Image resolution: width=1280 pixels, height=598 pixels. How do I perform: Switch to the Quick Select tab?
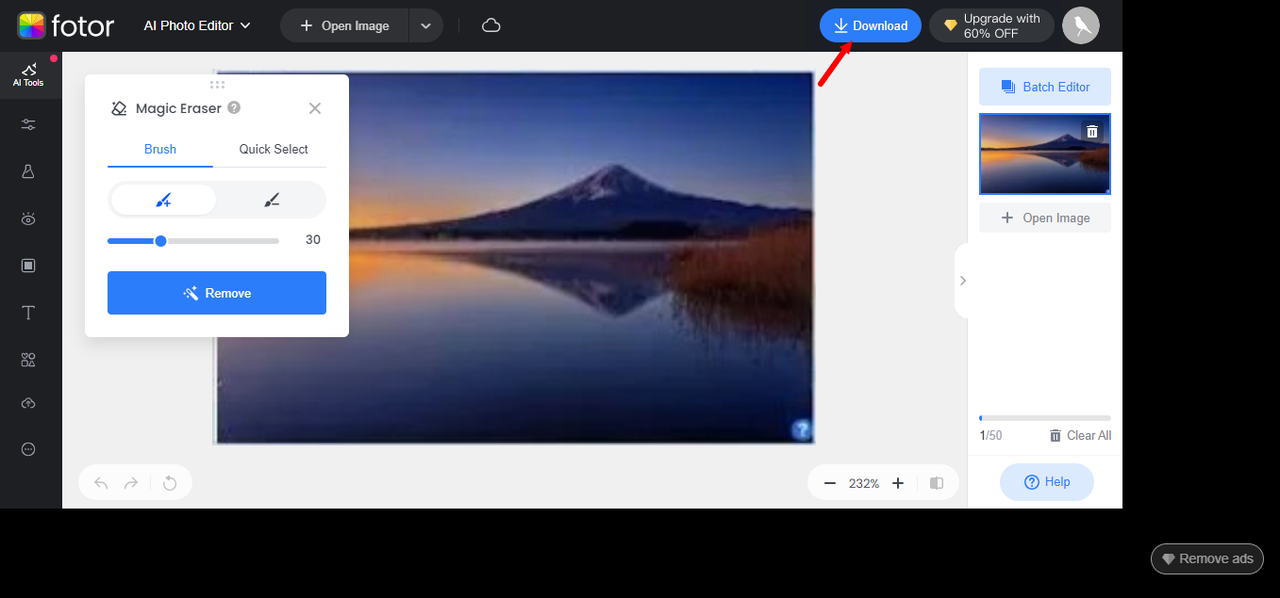pyautogui.click(x=273, y=149)
